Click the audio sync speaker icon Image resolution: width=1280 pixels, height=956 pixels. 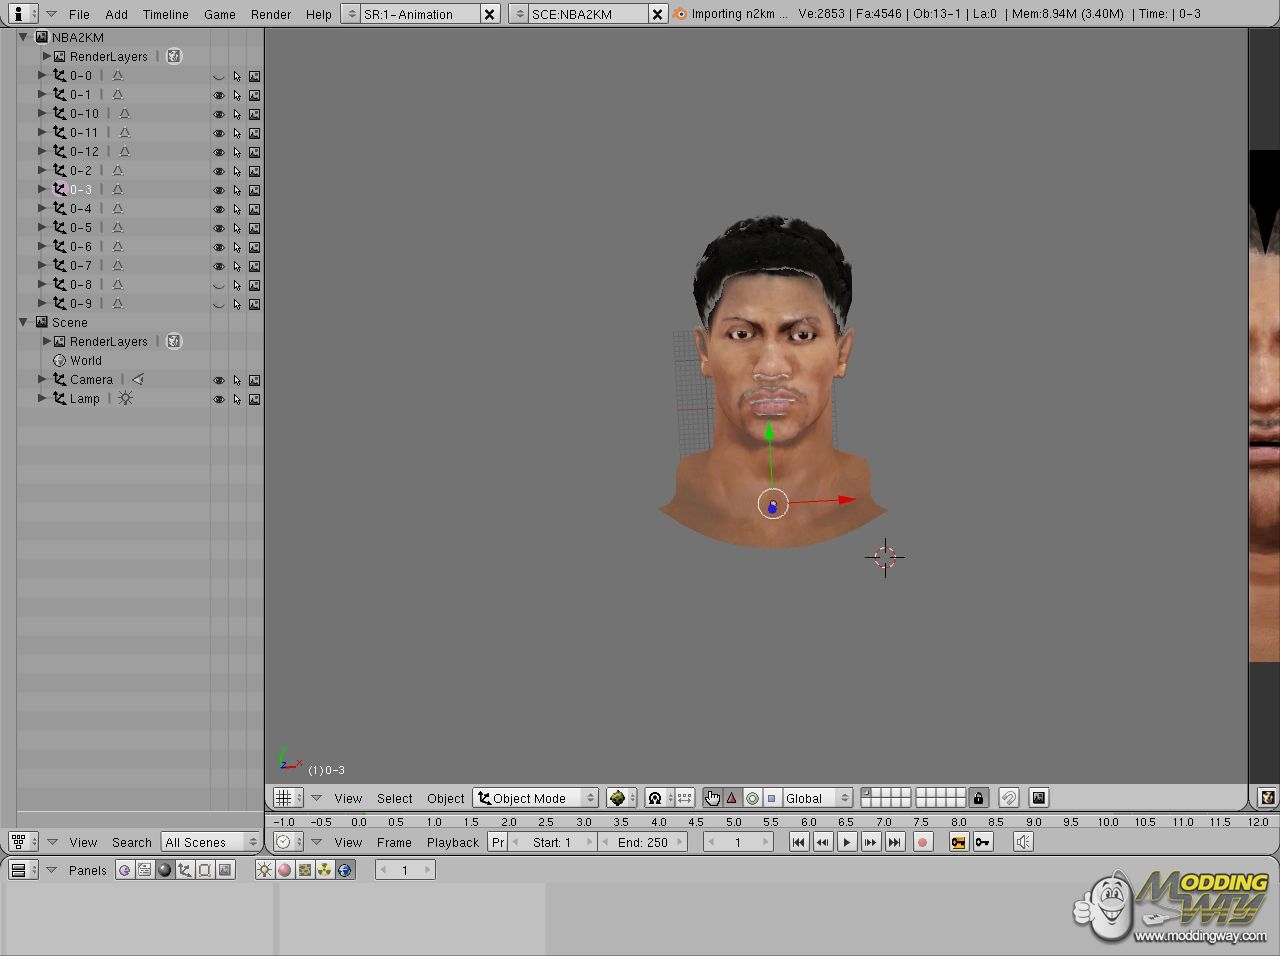(x=1022, y=842)
